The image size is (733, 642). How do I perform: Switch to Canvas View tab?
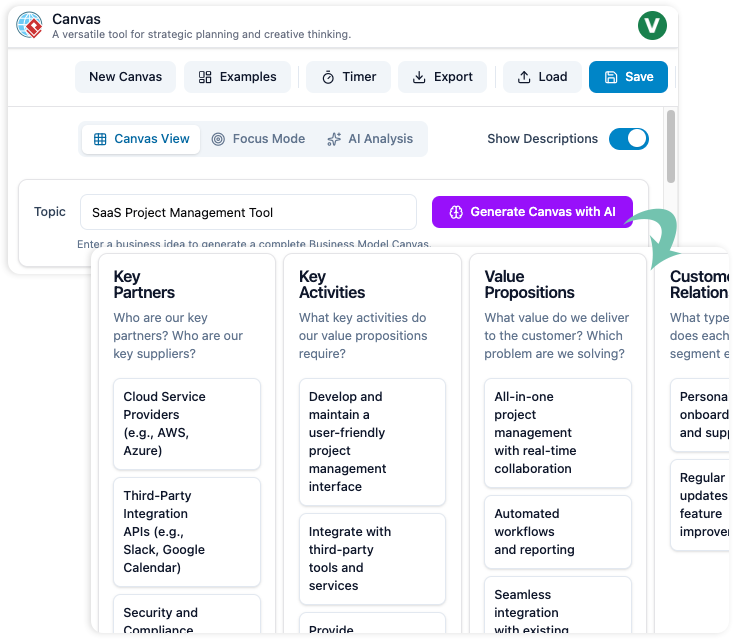click(x=141, y=139)
